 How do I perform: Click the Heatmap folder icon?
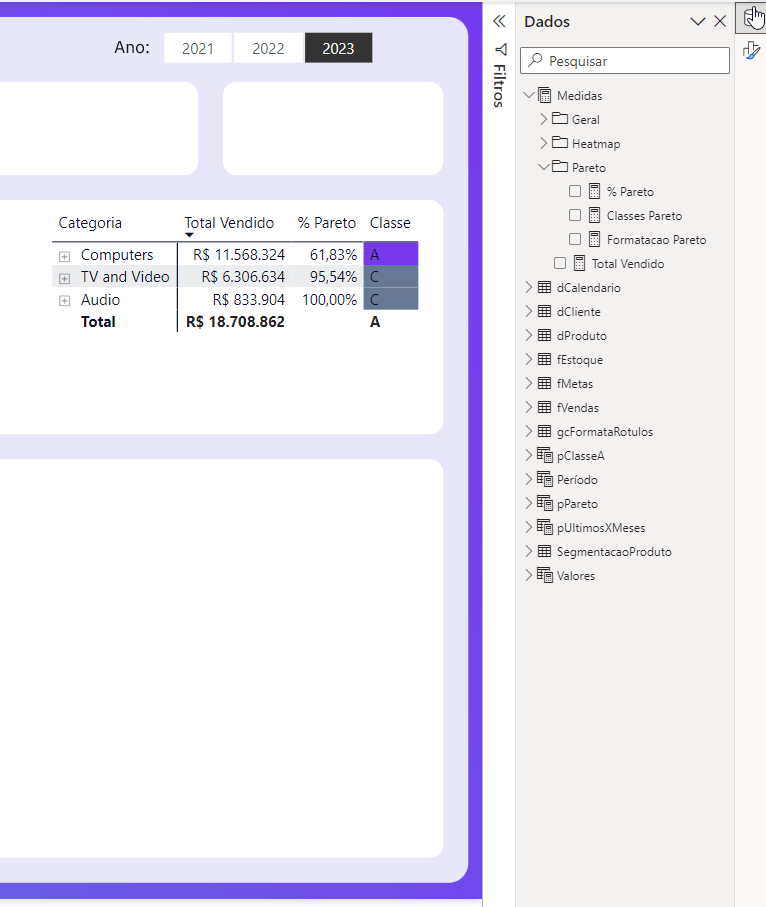point(559,142)
